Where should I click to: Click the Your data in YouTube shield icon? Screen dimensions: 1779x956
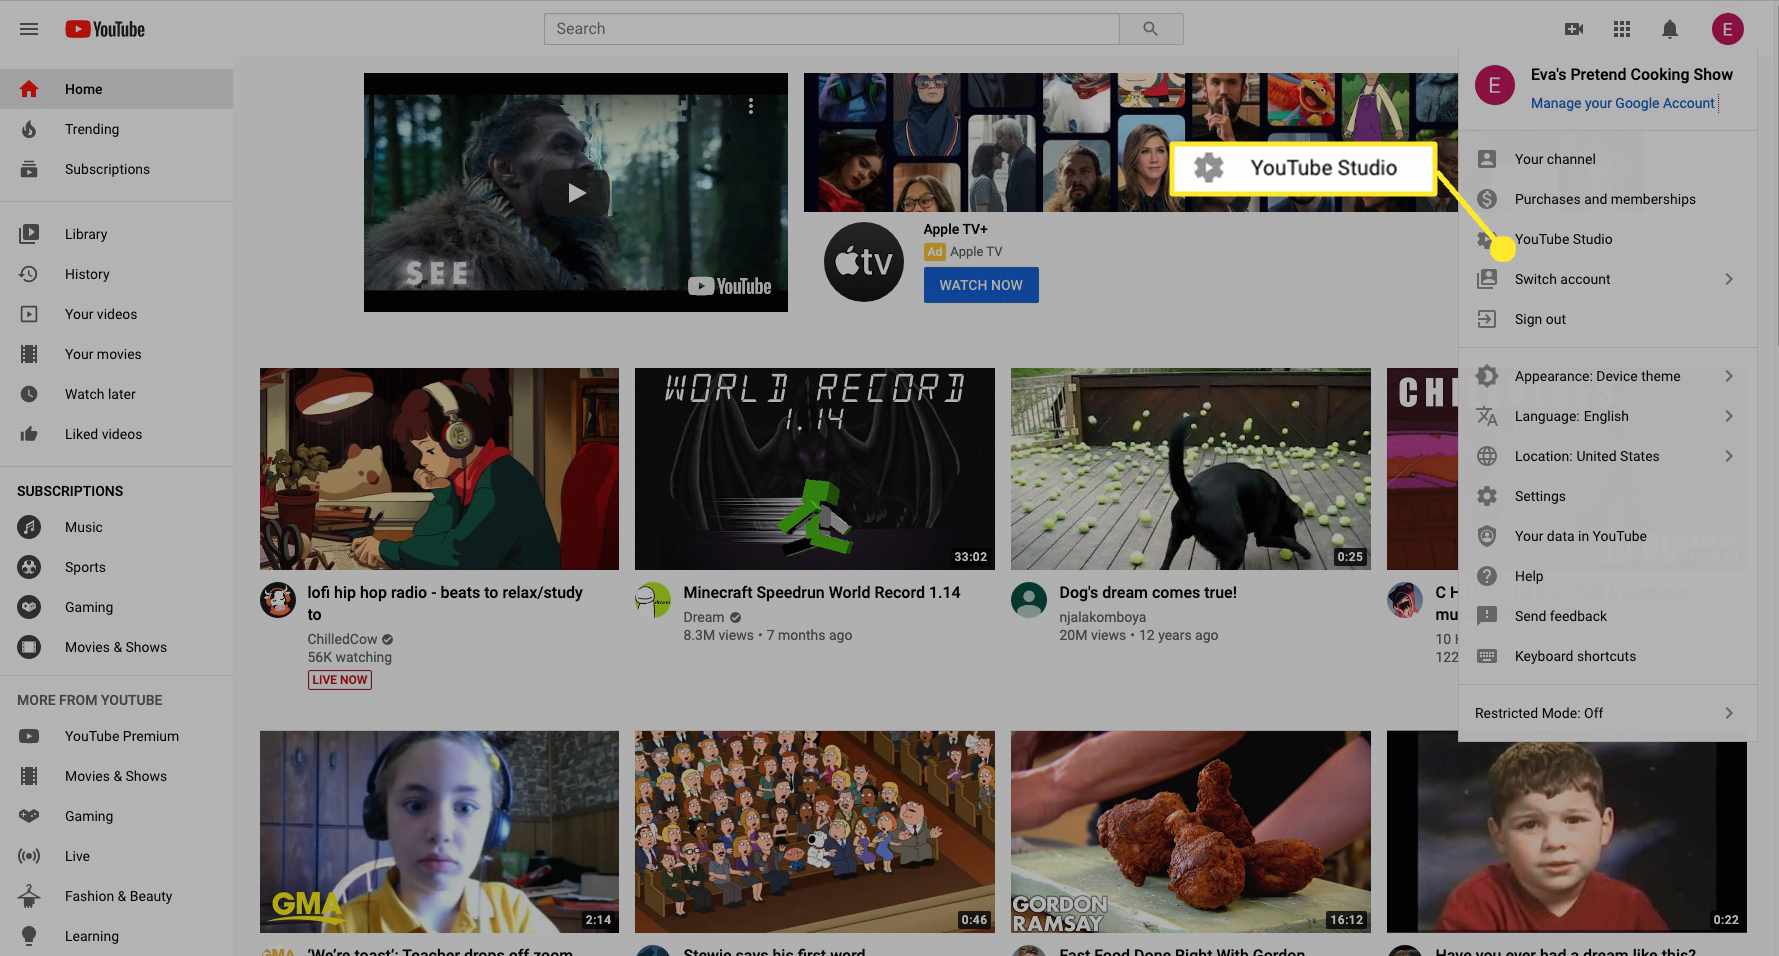pyautogui.click(x=1487, y=536)
